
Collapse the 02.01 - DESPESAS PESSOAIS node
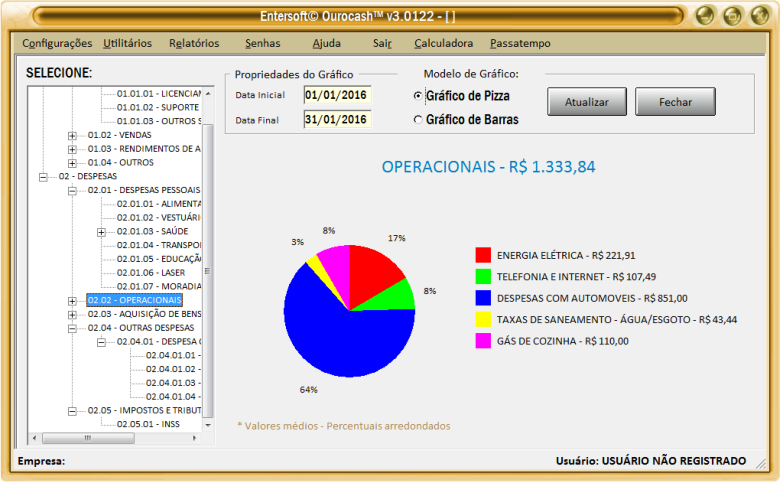click(72, 190)
